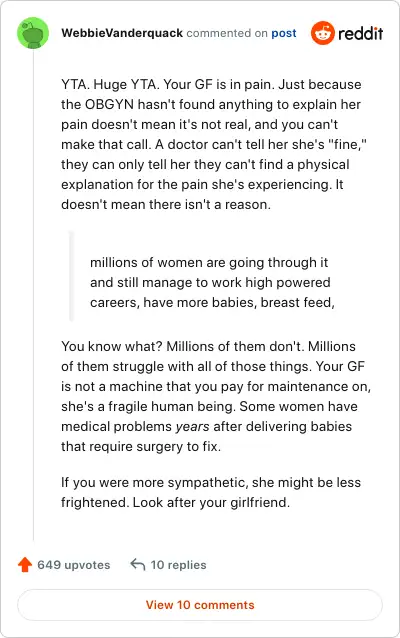Click the opening 'YTA. Huge YTA.' paragraph
Viewport: 400px width, 638px height.
point(214,144)
